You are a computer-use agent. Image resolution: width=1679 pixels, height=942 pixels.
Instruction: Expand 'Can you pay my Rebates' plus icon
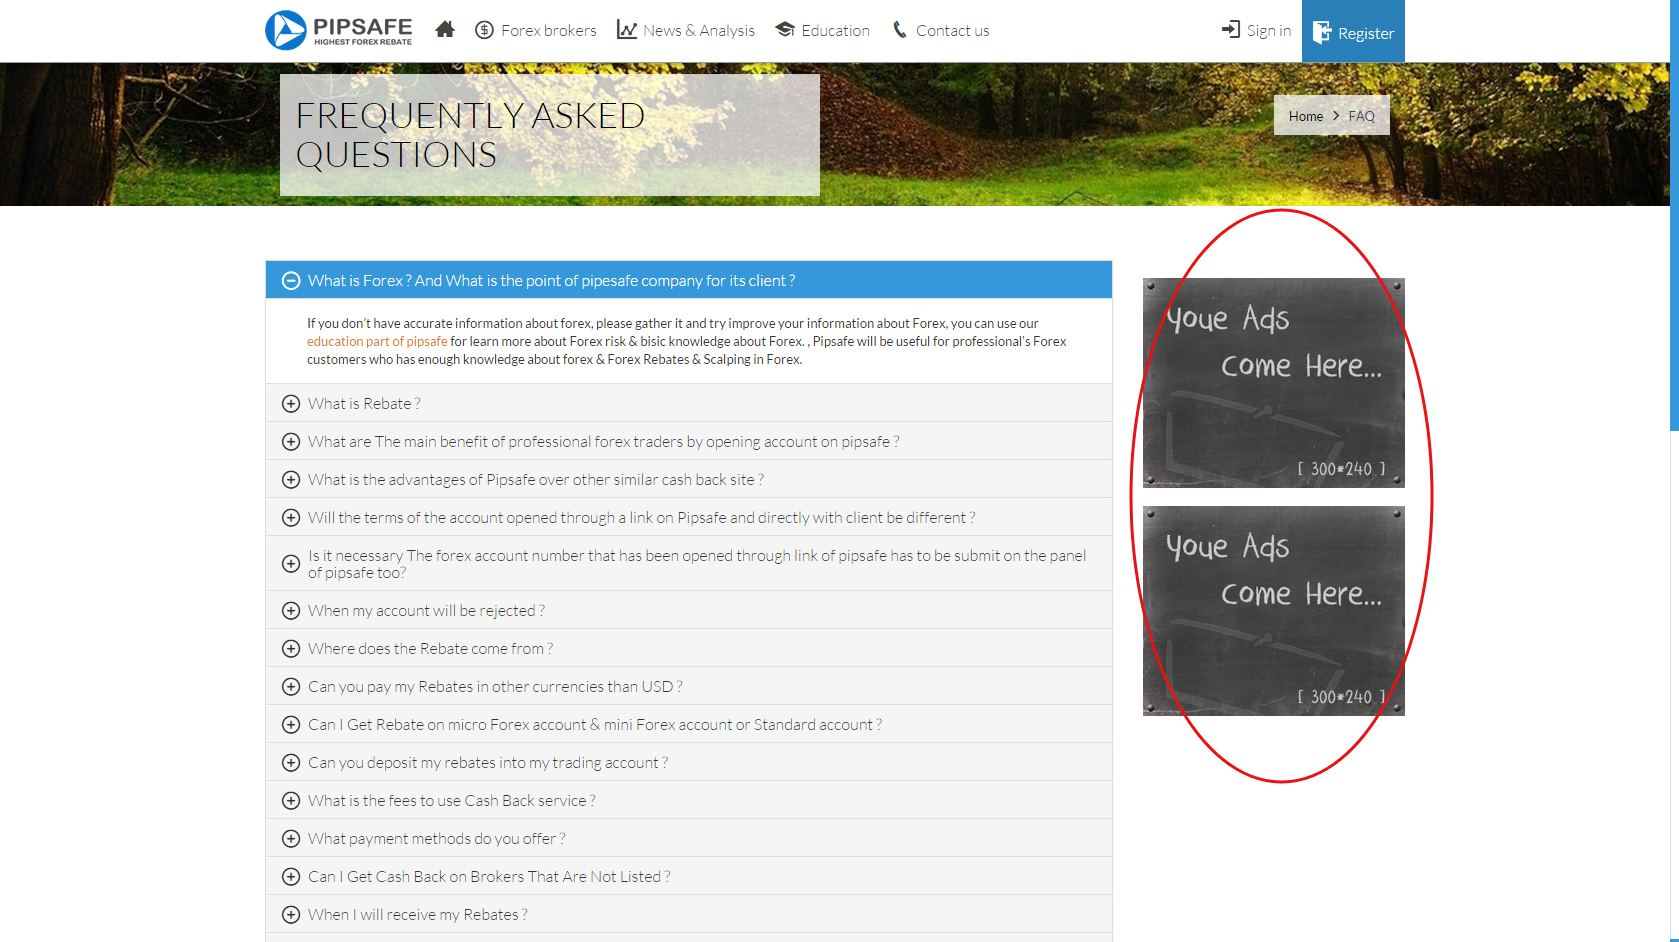pyautogui.click(x=291, y=687)
